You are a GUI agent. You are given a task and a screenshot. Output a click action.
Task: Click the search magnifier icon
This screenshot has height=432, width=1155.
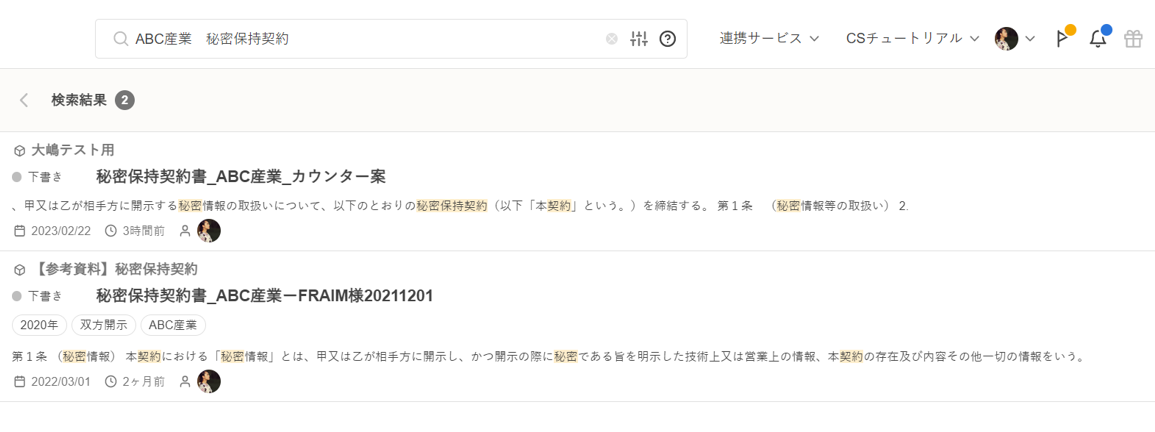pyautogui.click(x=121, y=39)
